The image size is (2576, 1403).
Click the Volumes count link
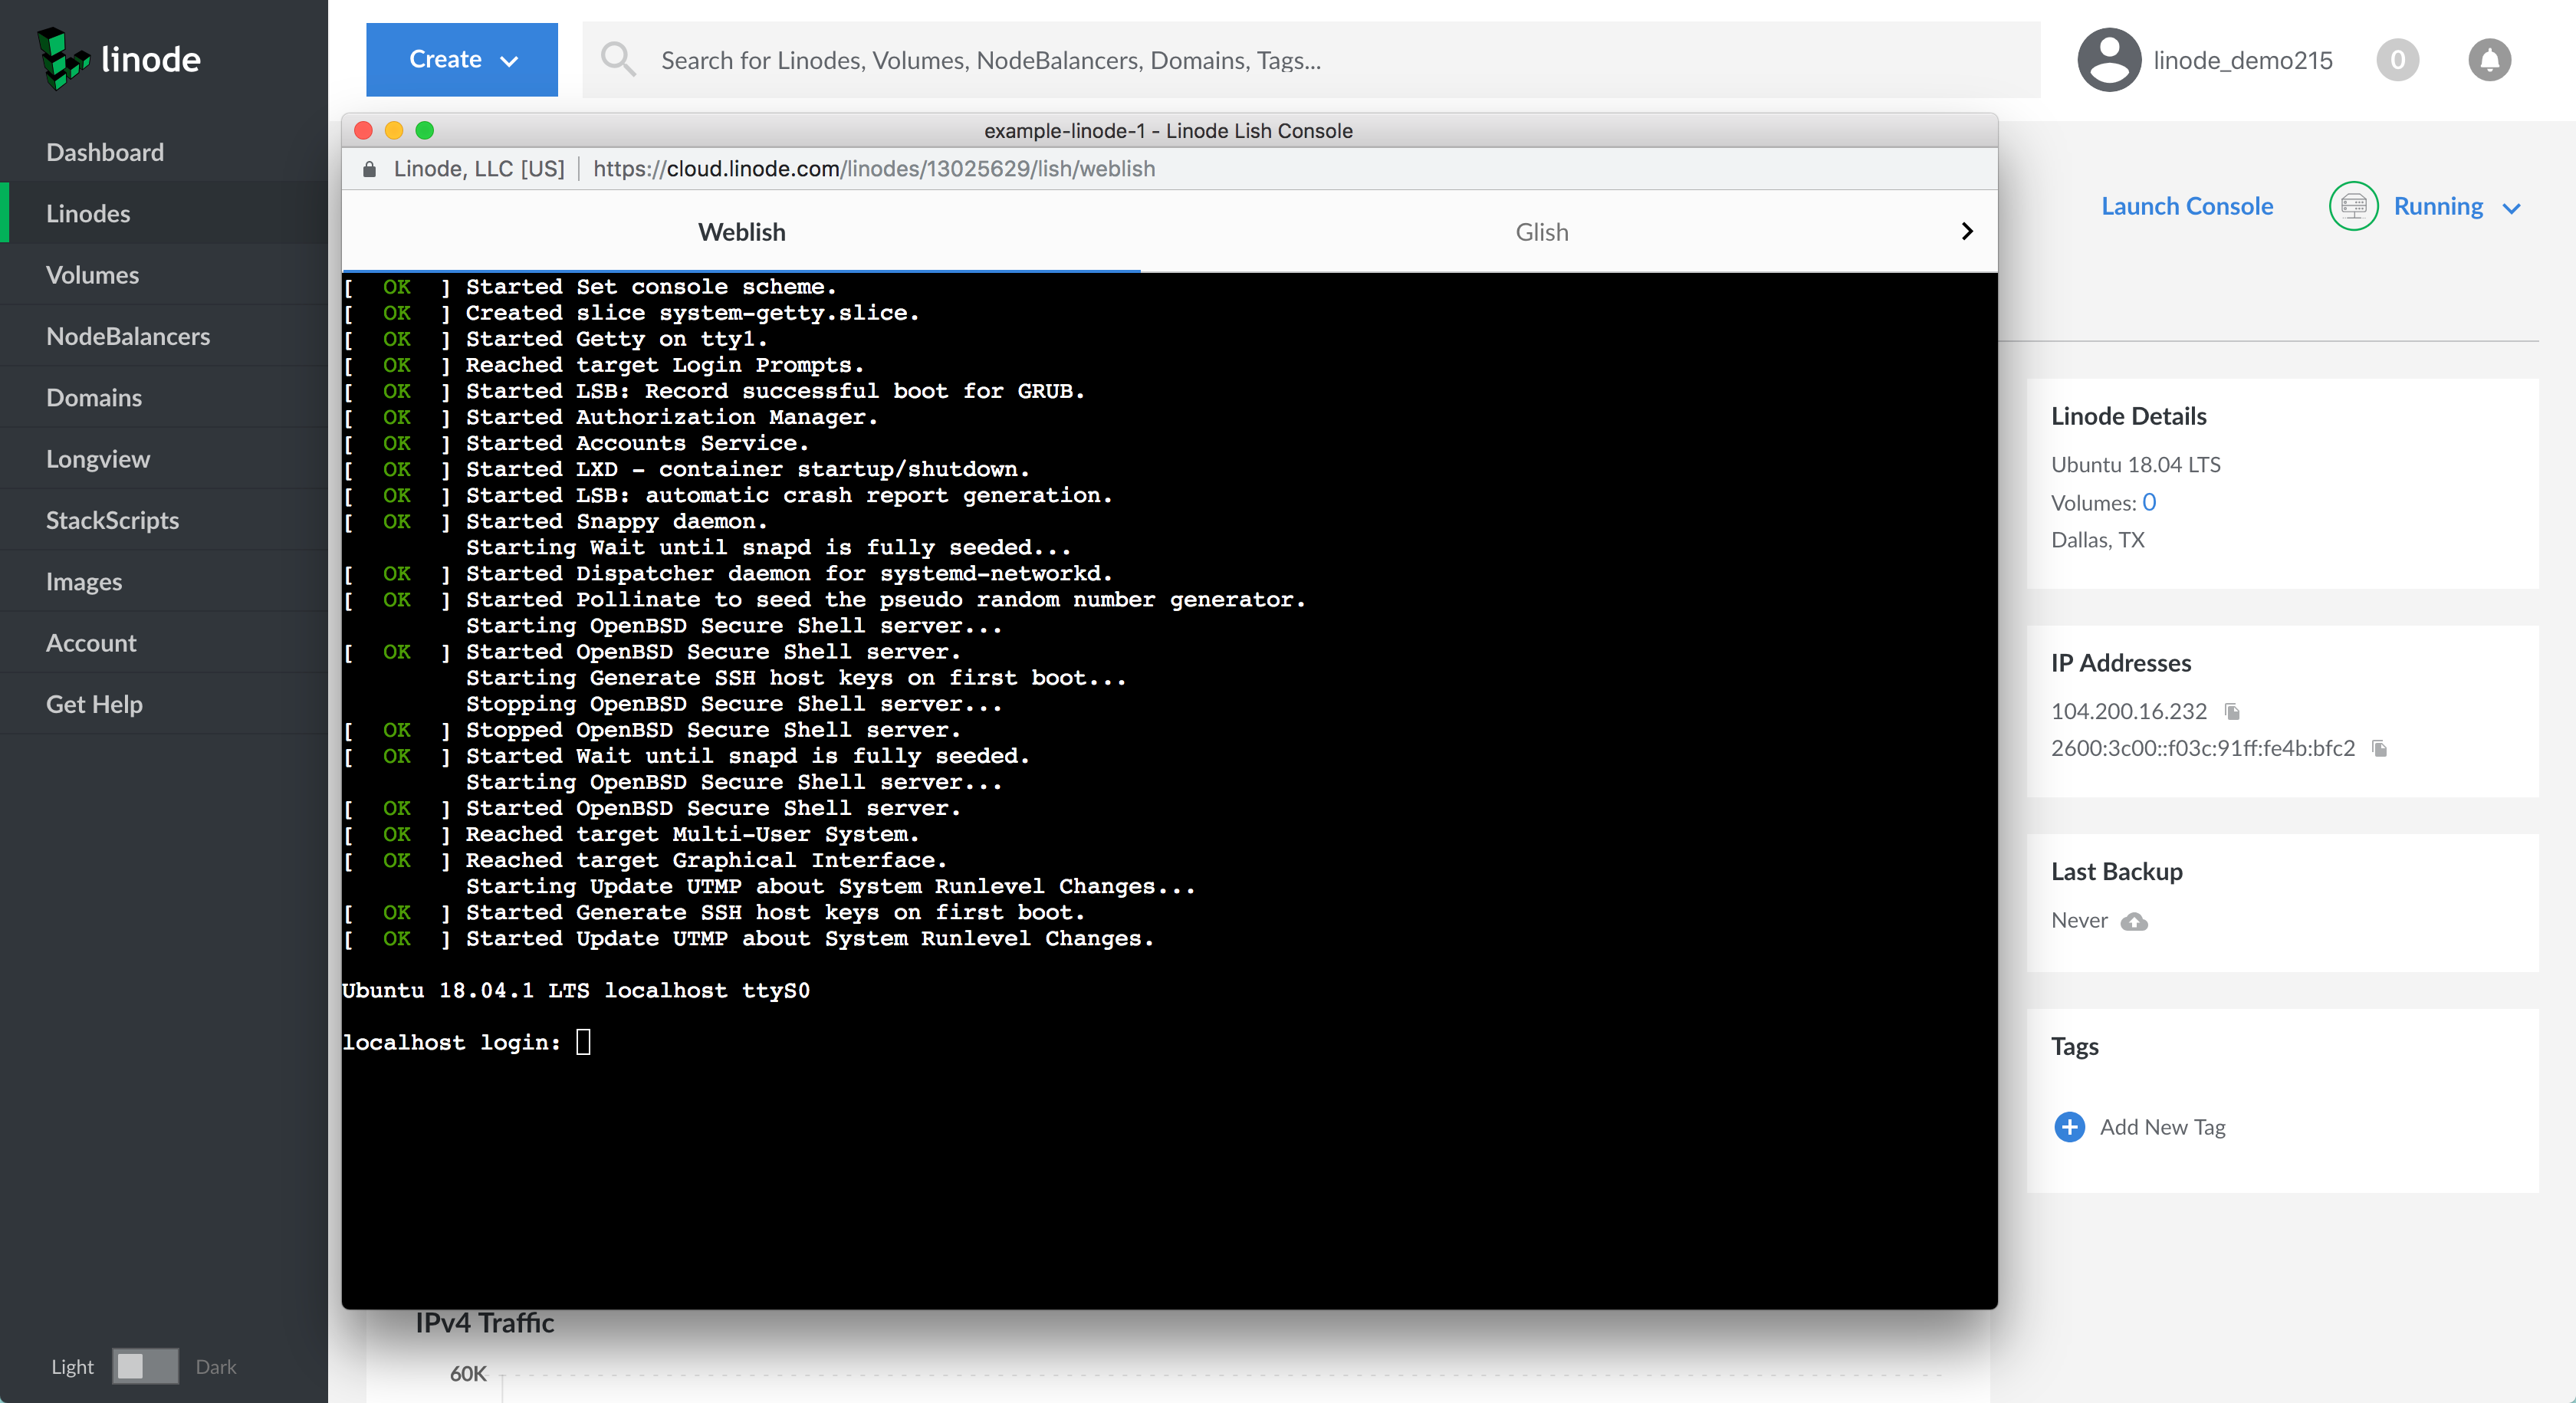click(x=2150, y=502)
